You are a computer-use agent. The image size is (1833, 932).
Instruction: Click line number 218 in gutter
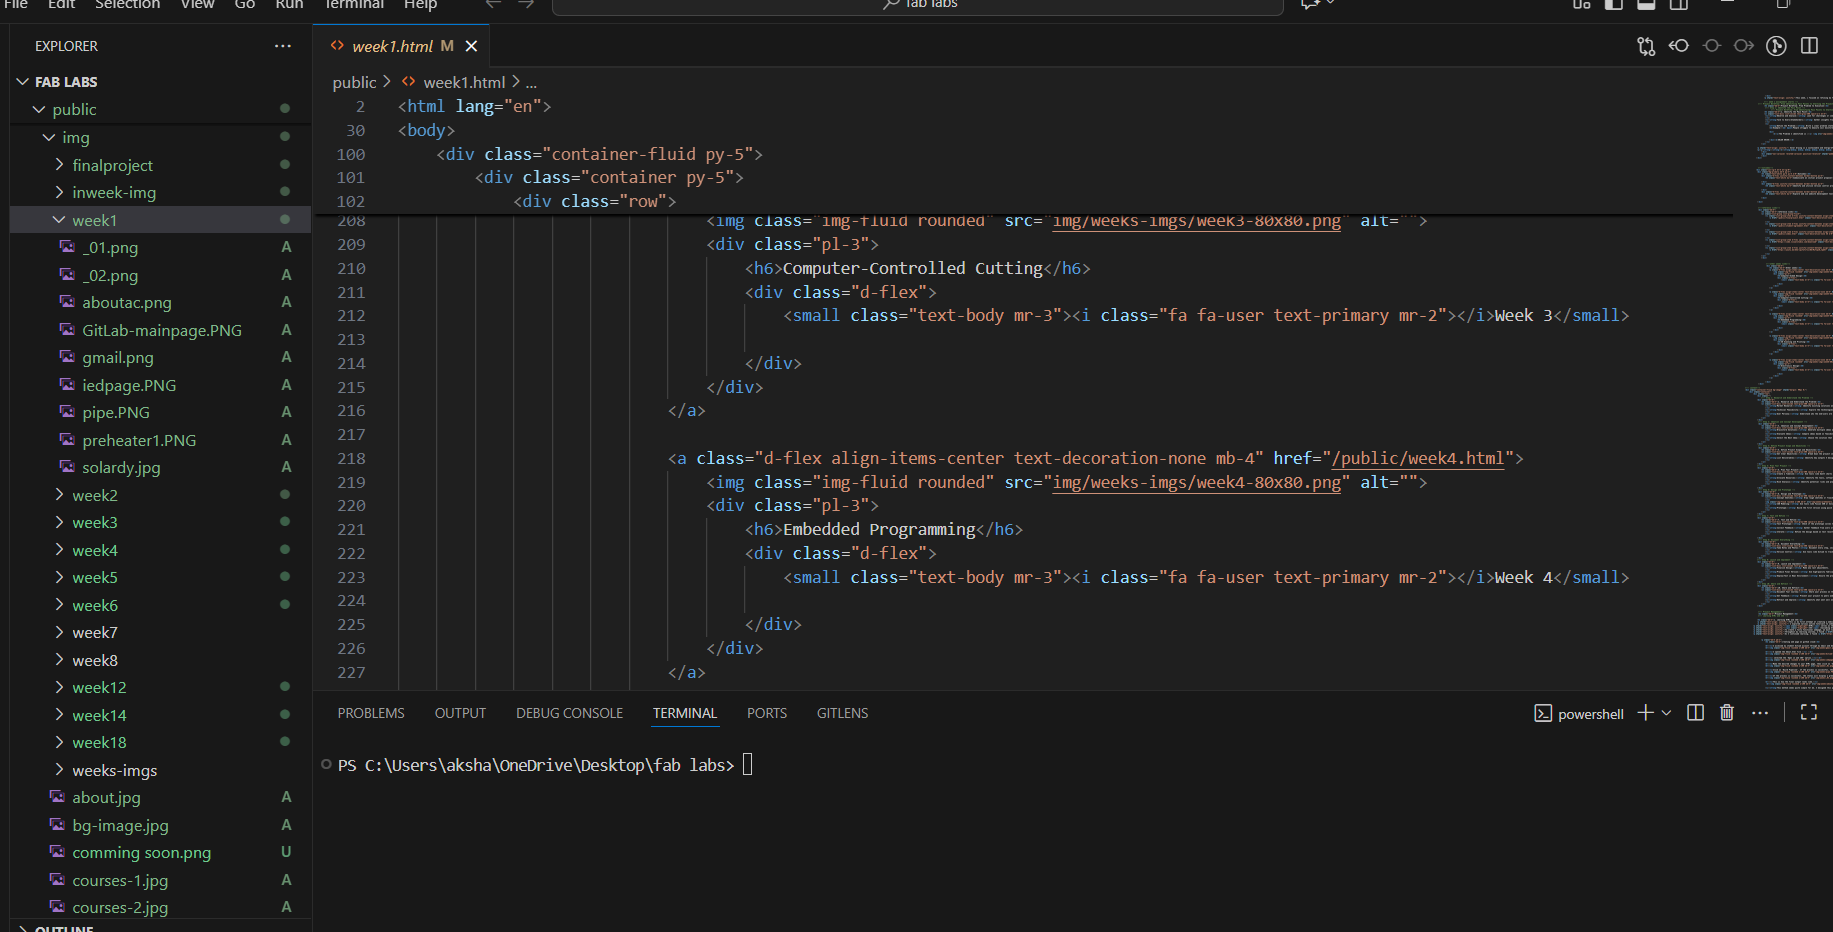(351, 458)
